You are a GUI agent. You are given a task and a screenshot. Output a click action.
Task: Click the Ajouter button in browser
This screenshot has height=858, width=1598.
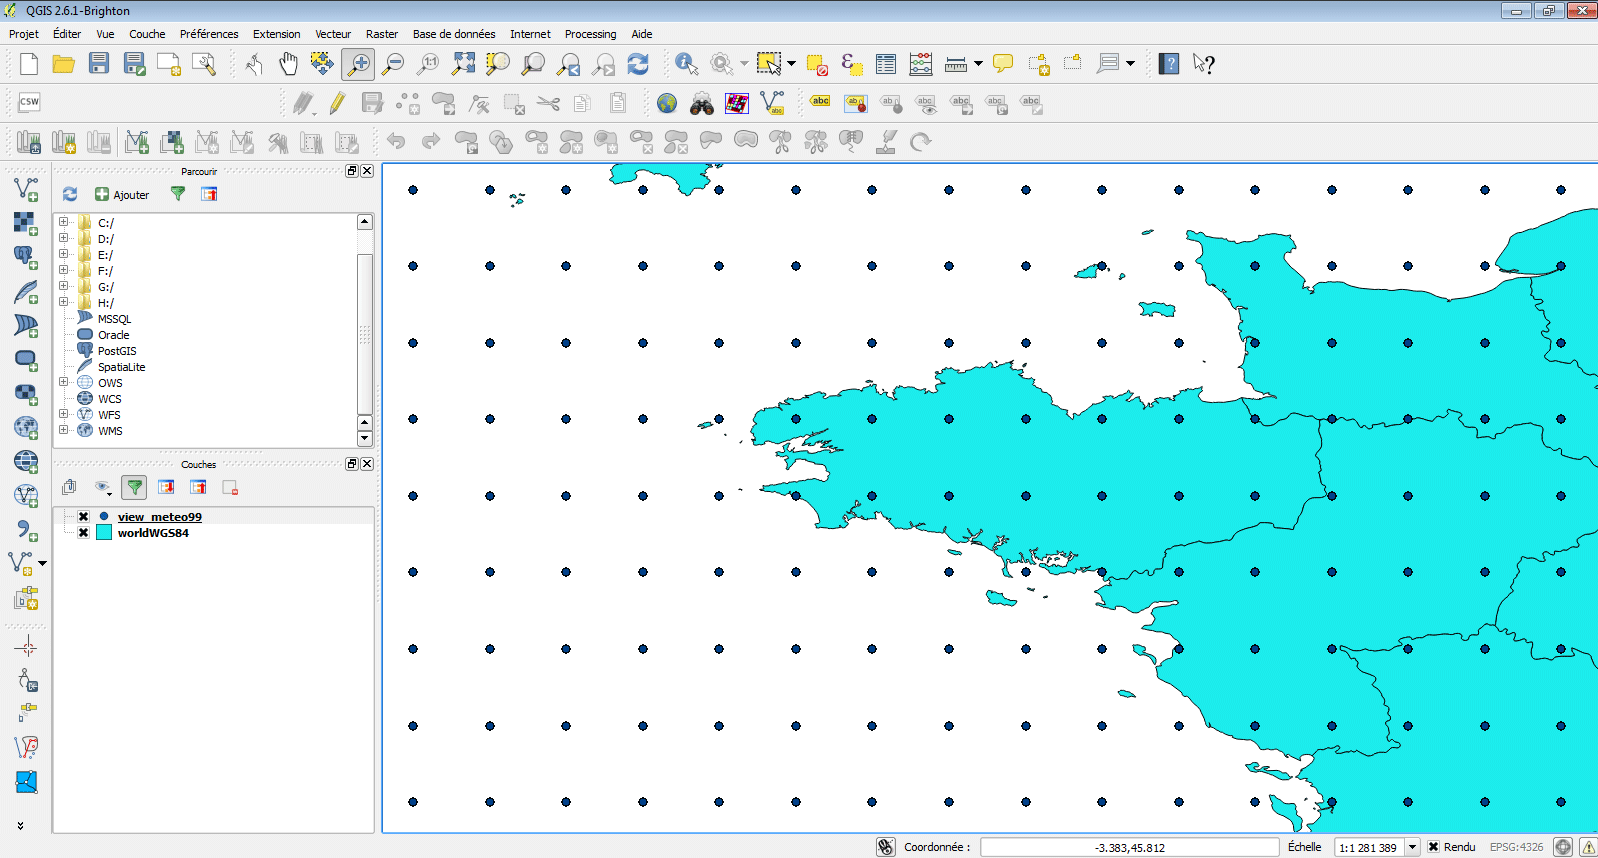(x=122, y=195)
